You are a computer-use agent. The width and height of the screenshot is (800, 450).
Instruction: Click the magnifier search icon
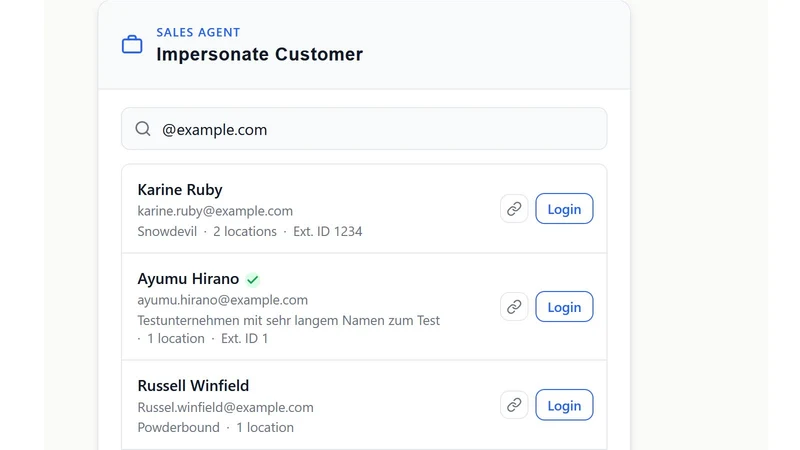[x=143, y=129]
